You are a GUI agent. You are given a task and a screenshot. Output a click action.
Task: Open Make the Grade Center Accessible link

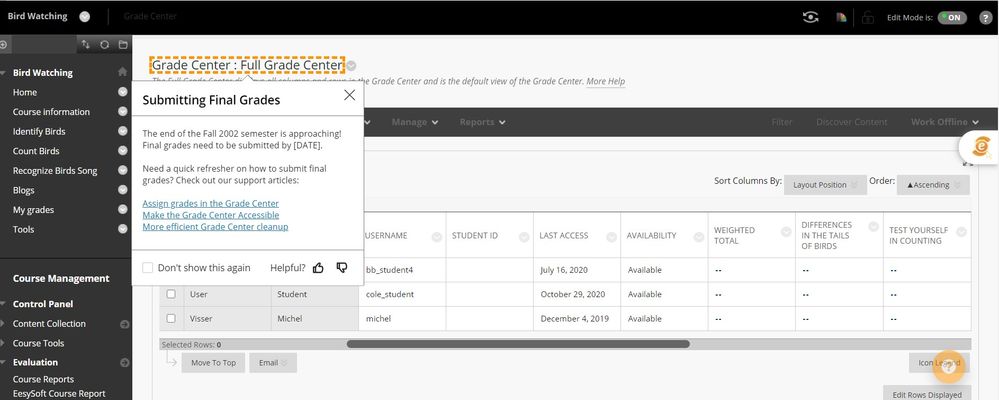(210, 215)
